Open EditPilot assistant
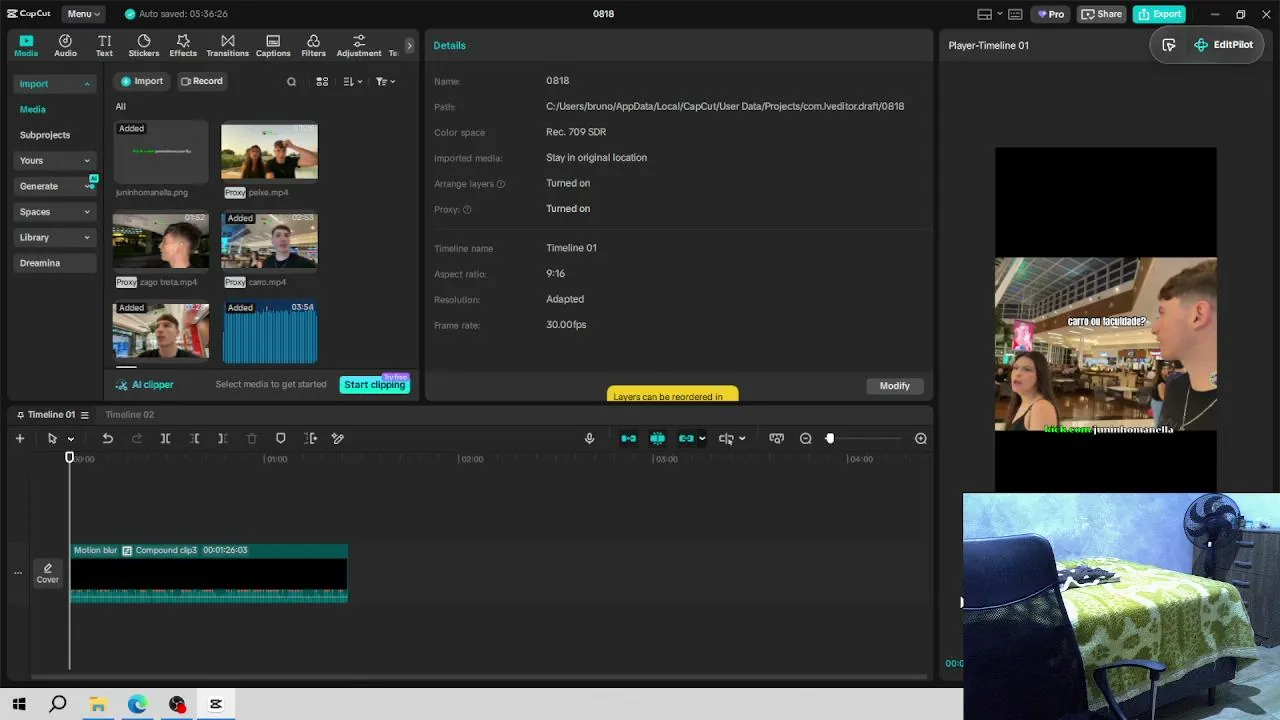Viewport: 1280px width, 720px height. [1223, 45]
